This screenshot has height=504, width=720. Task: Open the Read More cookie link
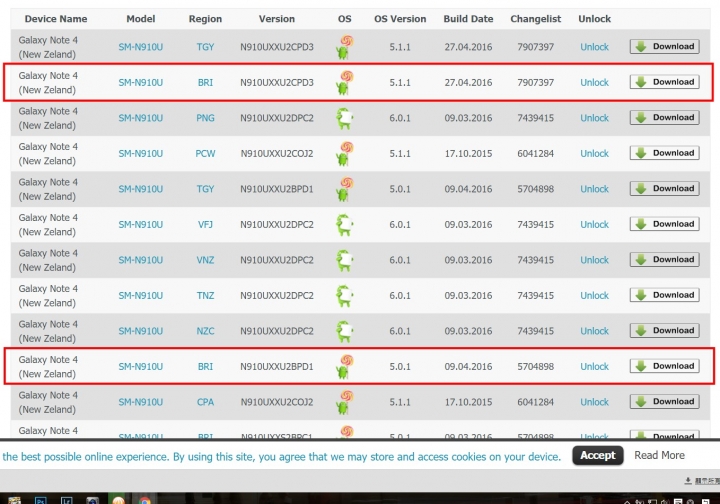(x=659, y=455)
